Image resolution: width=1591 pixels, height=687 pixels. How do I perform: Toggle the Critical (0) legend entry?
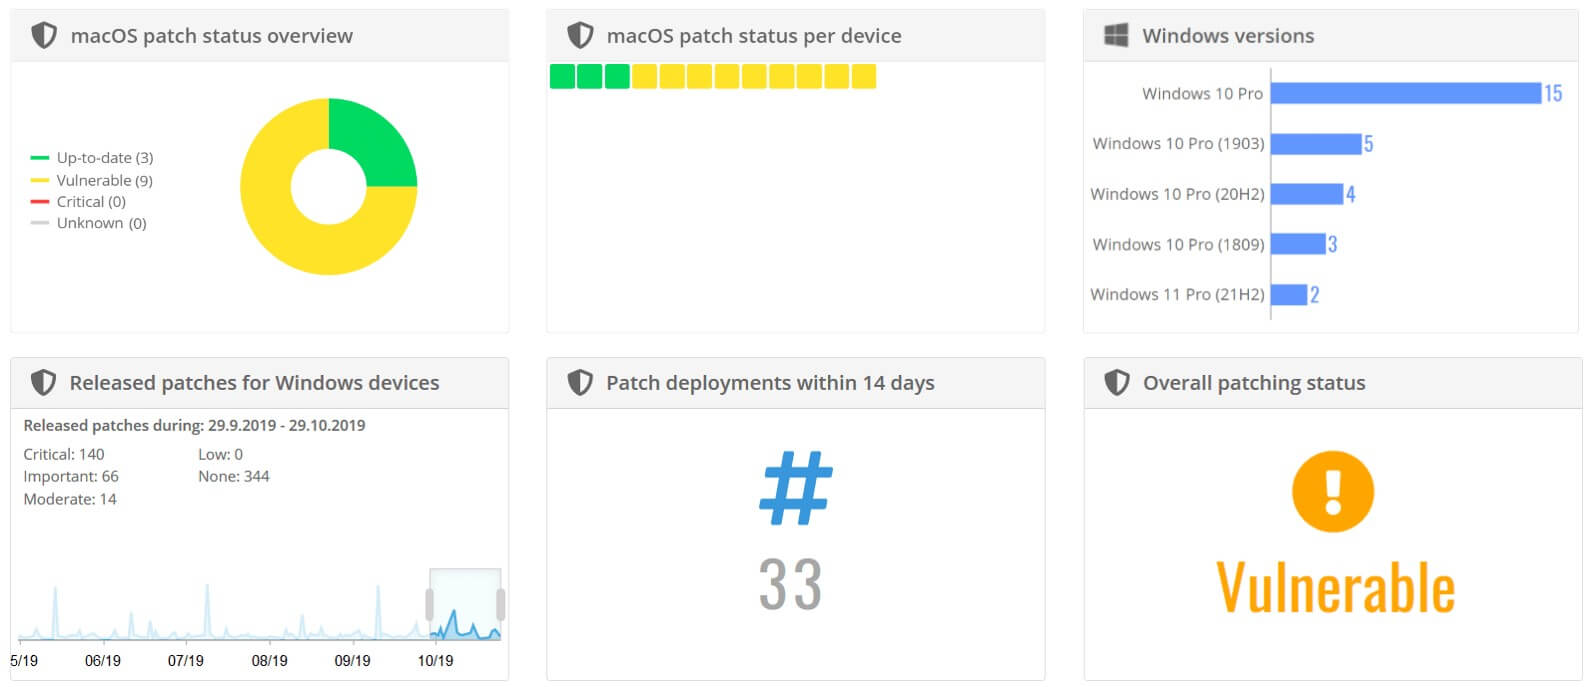tap(78, 201)
